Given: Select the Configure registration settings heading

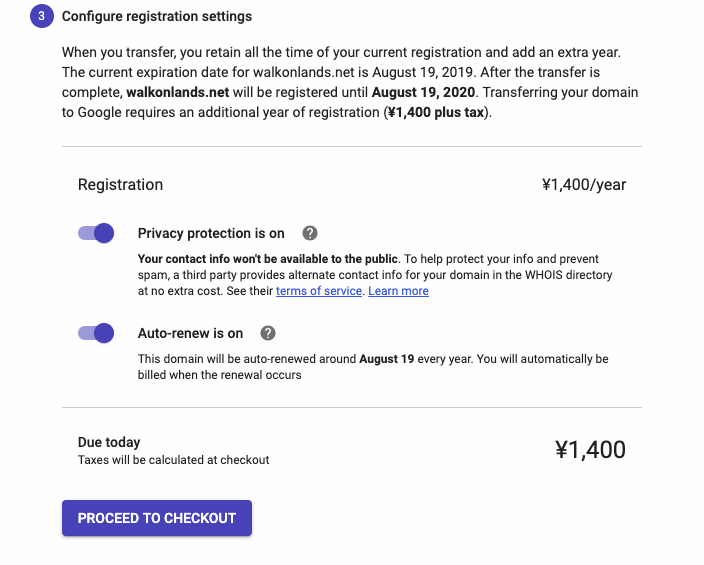Looking at the screenshot, I should click(x=157, y=16).
